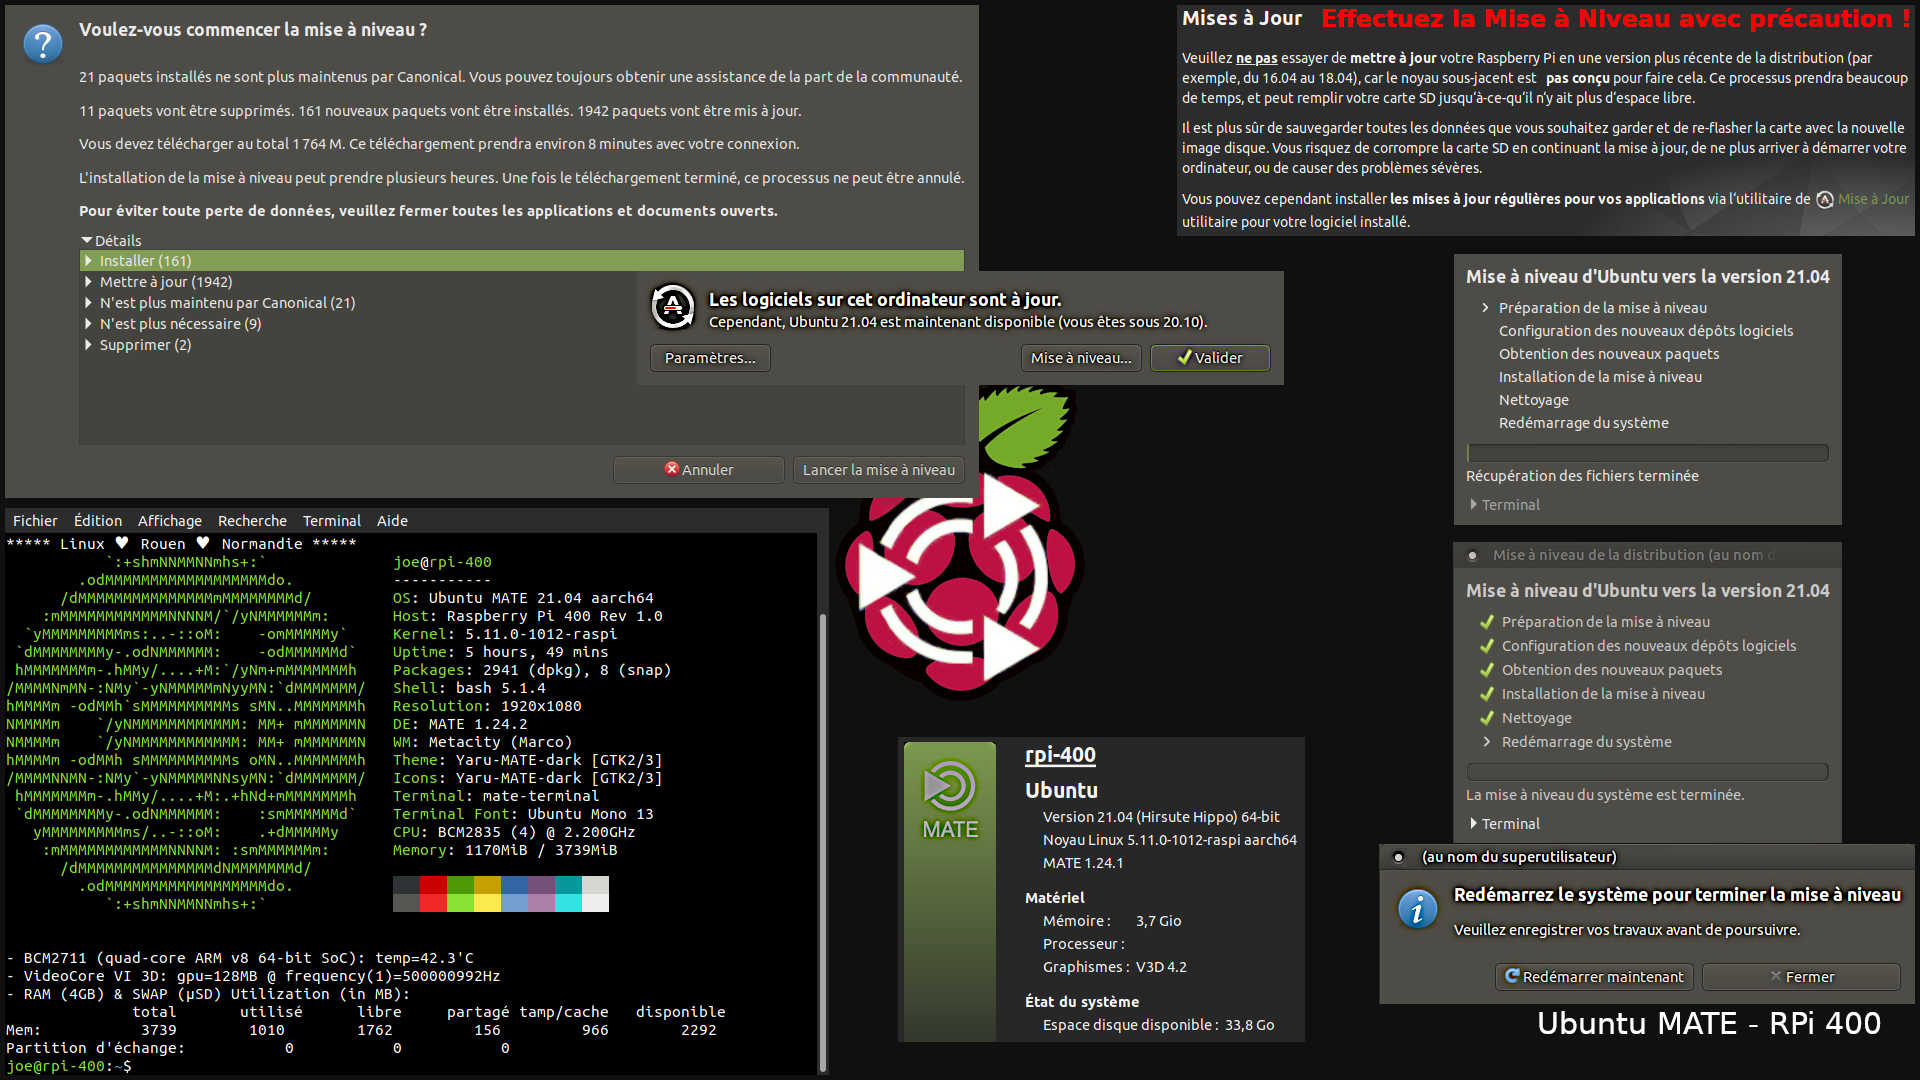1920x1080 pixels.
Task: Click the Annuler button
Action: pyautogui.click(x=699, y=470)
